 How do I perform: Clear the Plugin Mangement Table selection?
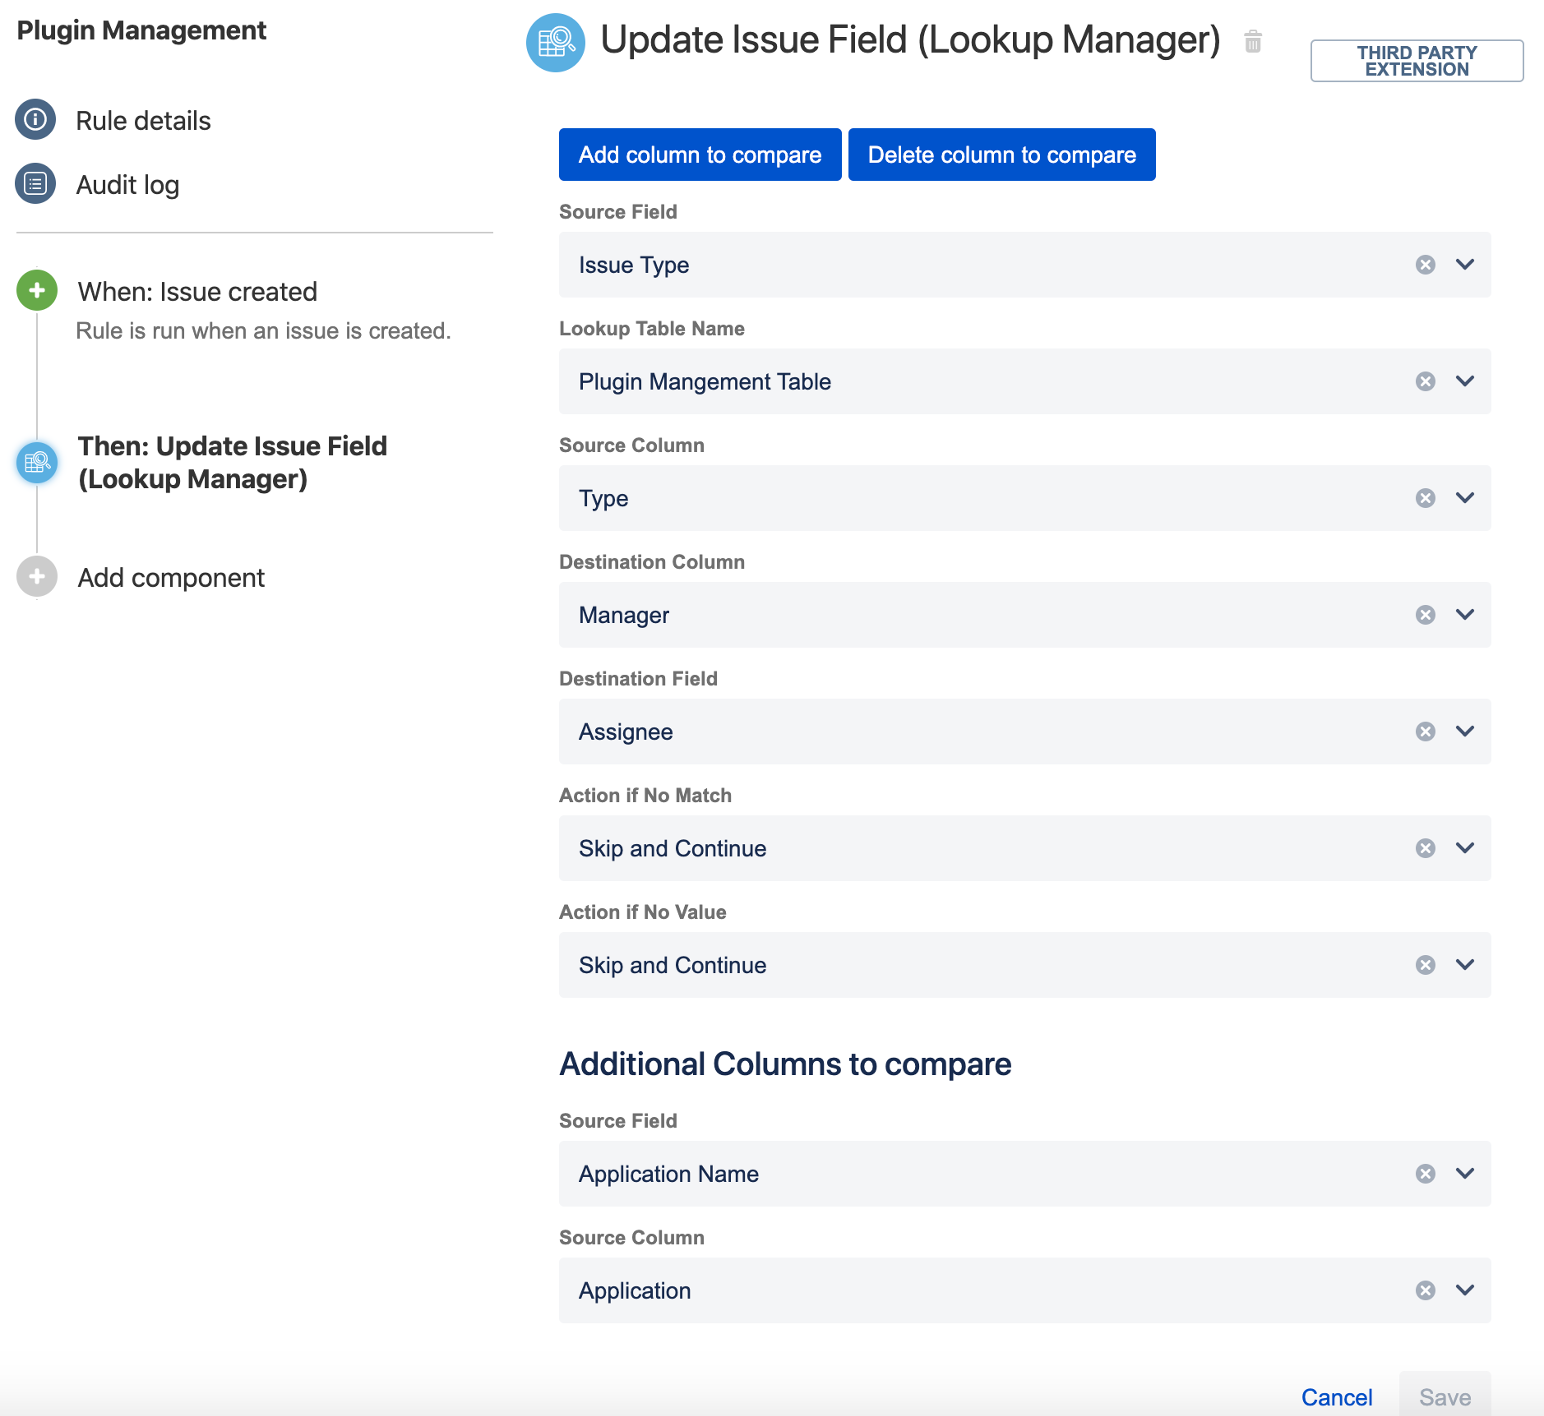point(1425,382)
